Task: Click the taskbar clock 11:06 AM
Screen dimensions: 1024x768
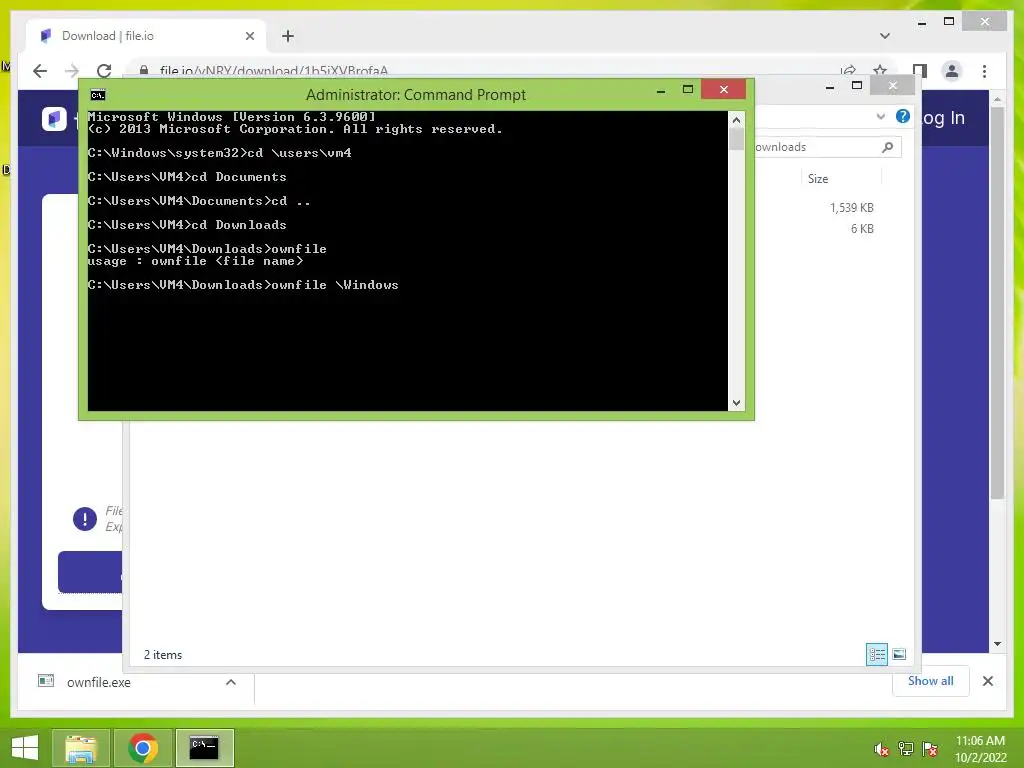Action: click(980, 741)
